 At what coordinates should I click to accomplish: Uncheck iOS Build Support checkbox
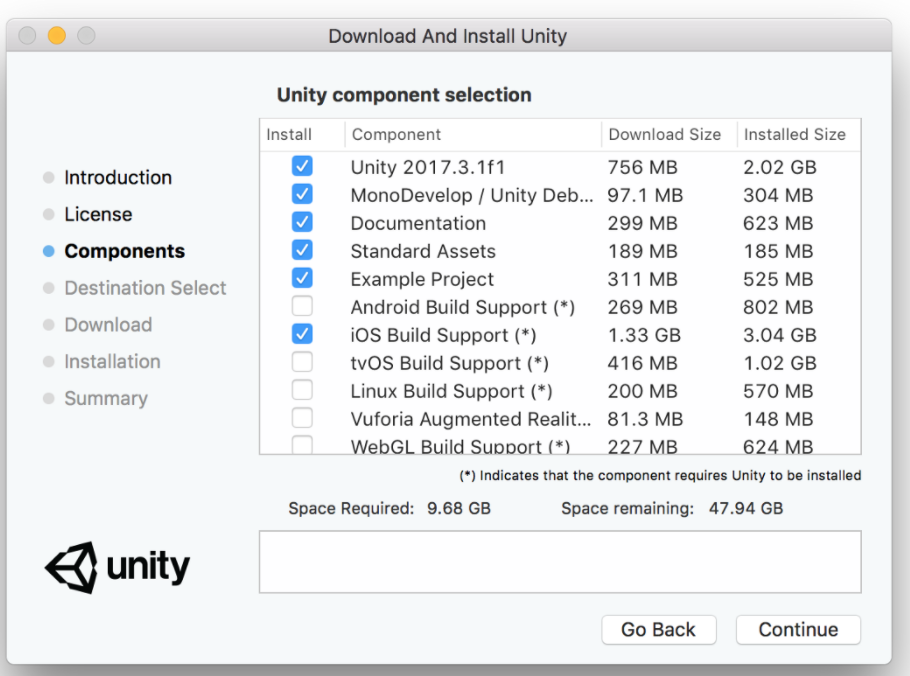(302, 334)
